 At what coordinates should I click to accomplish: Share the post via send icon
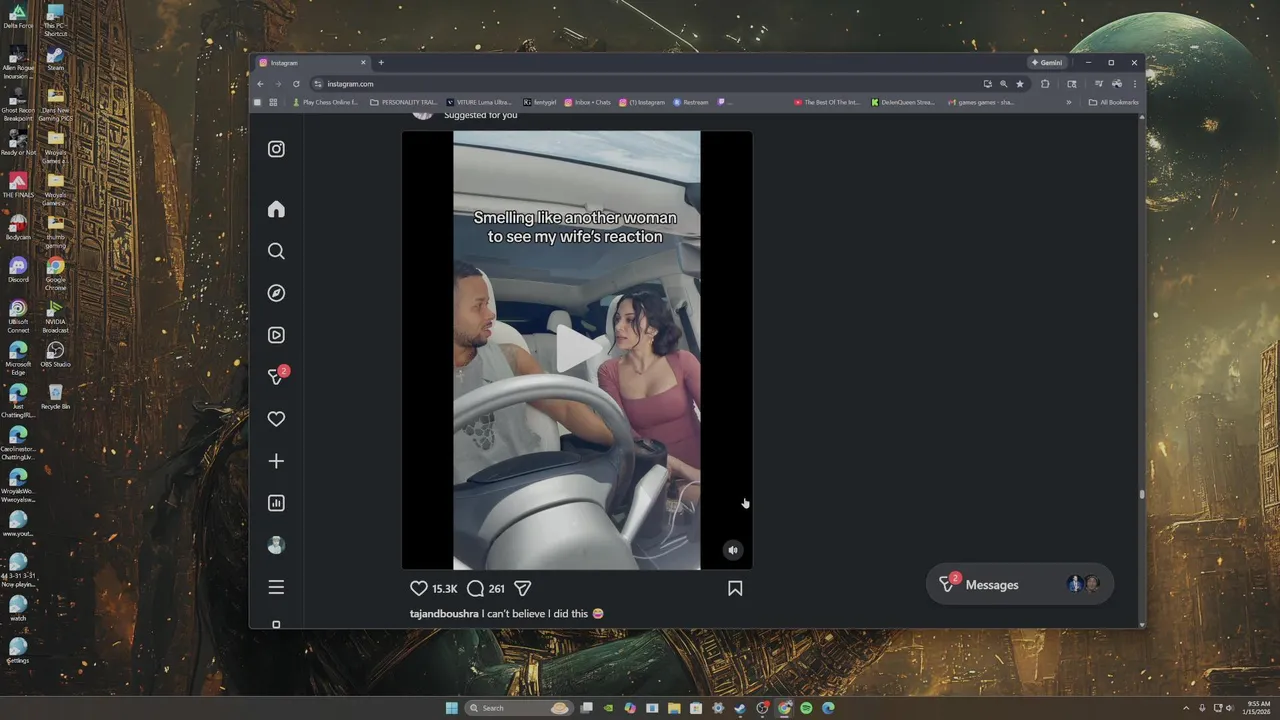pos(522,588)
